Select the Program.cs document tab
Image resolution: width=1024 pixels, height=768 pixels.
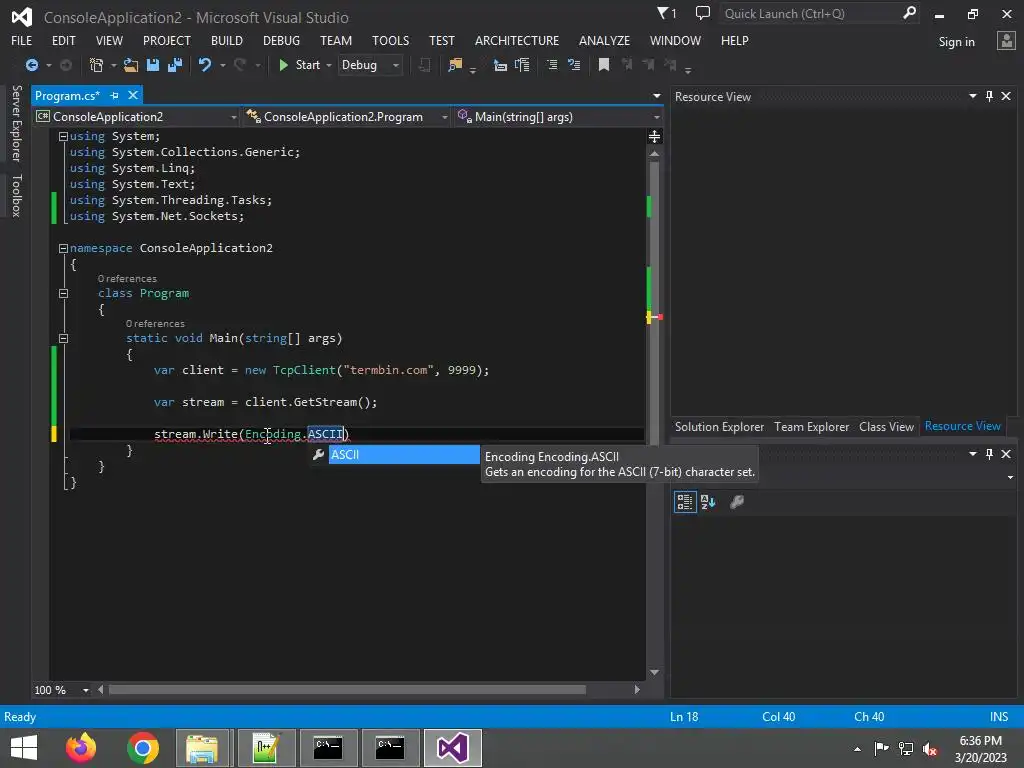[67, 96]
